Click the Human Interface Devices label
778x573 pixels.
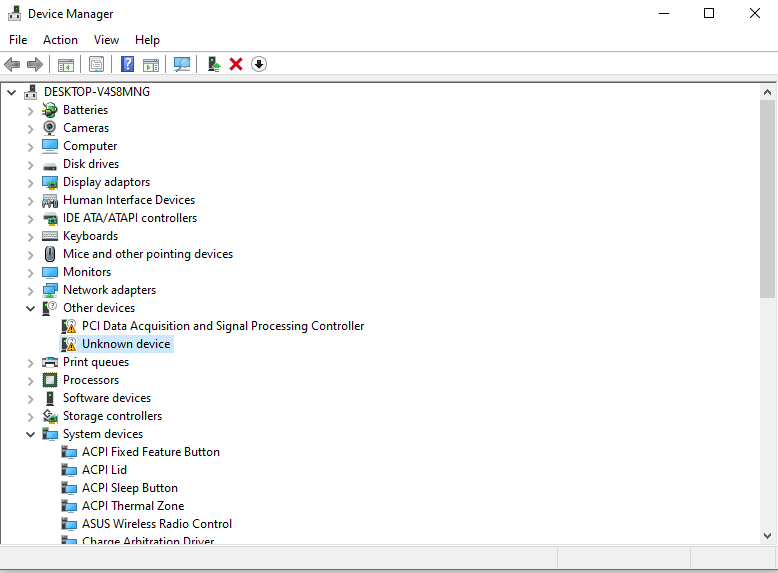tap(129, 200)
